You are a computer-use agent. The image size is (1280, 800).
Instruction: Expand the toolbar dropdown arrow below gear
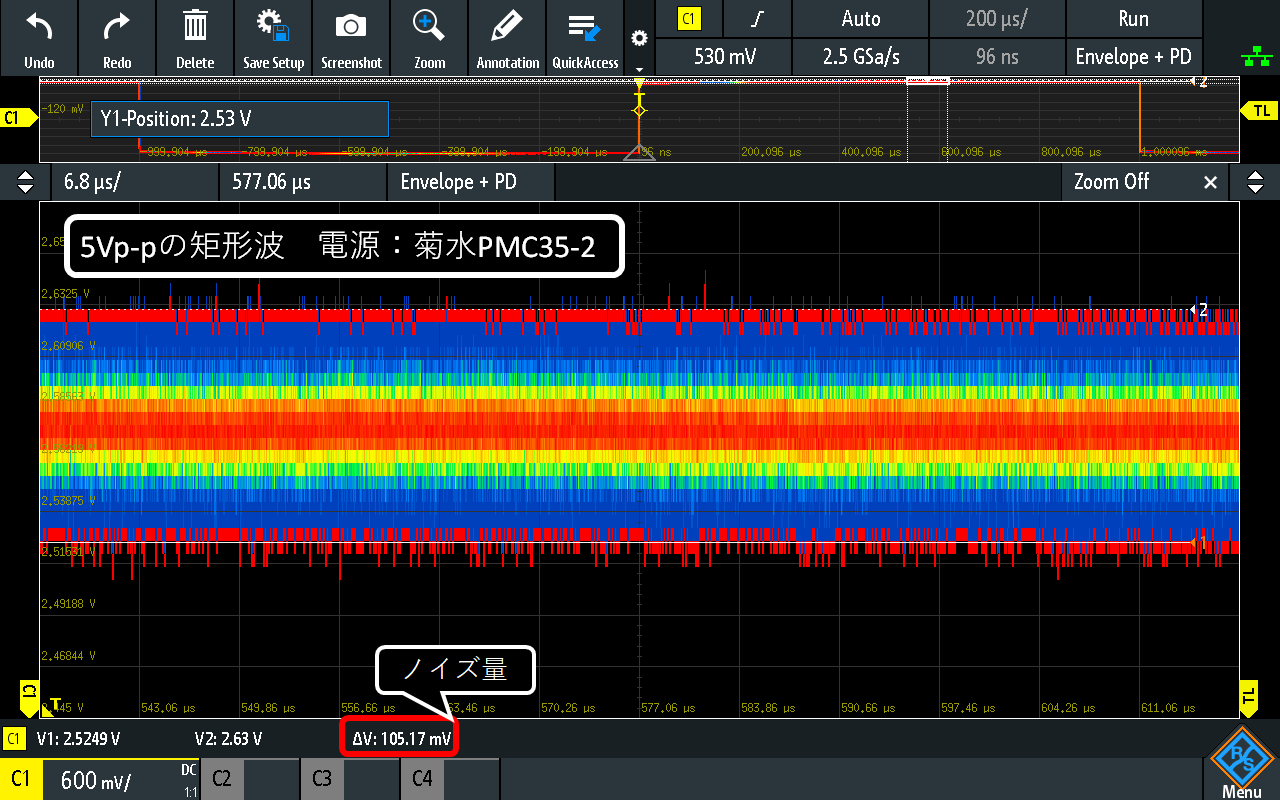tap(639, 70)
